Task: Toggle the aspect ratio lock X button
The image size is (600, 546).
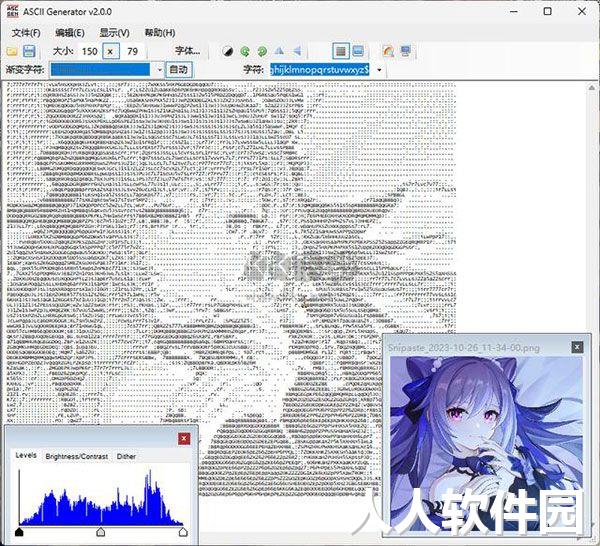Action: tap(111, 51)
